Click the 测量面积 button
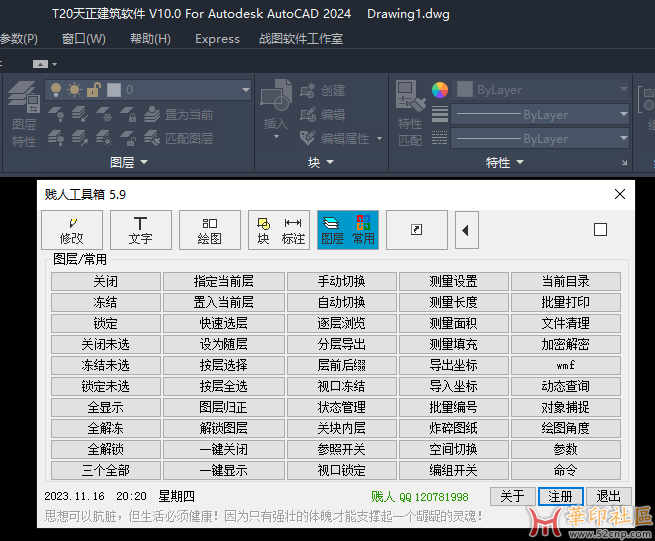This screenshot has height=541, width=655. (x=454, y=323)
